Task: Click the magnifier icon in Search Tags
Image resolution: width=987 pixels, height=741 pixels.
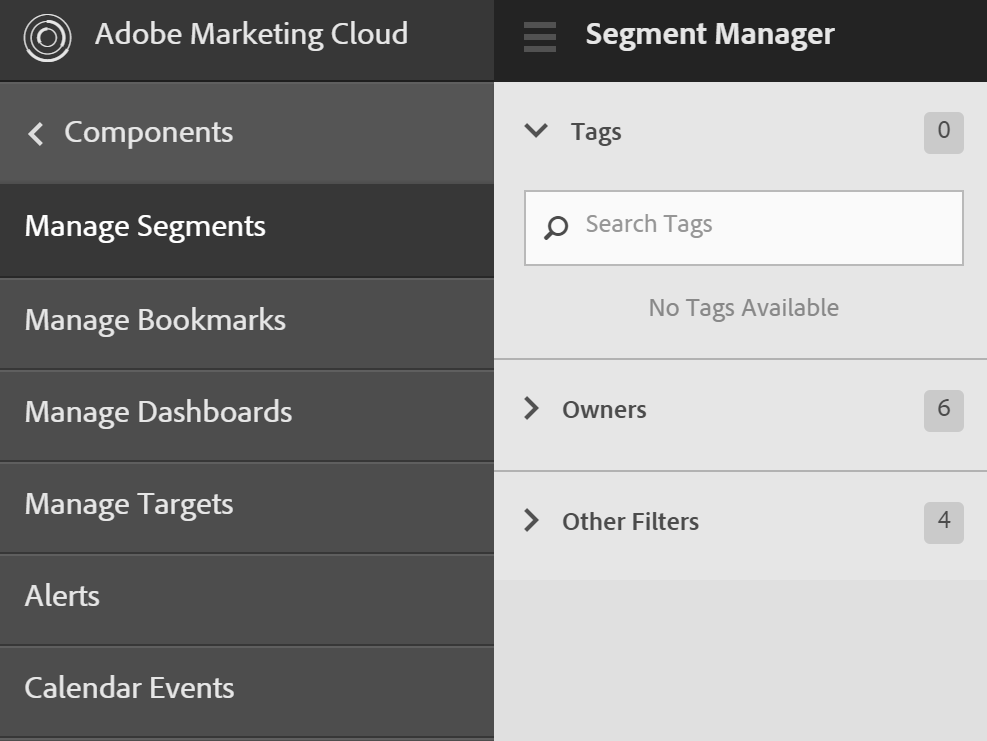Action: click(x=556, y=227)
